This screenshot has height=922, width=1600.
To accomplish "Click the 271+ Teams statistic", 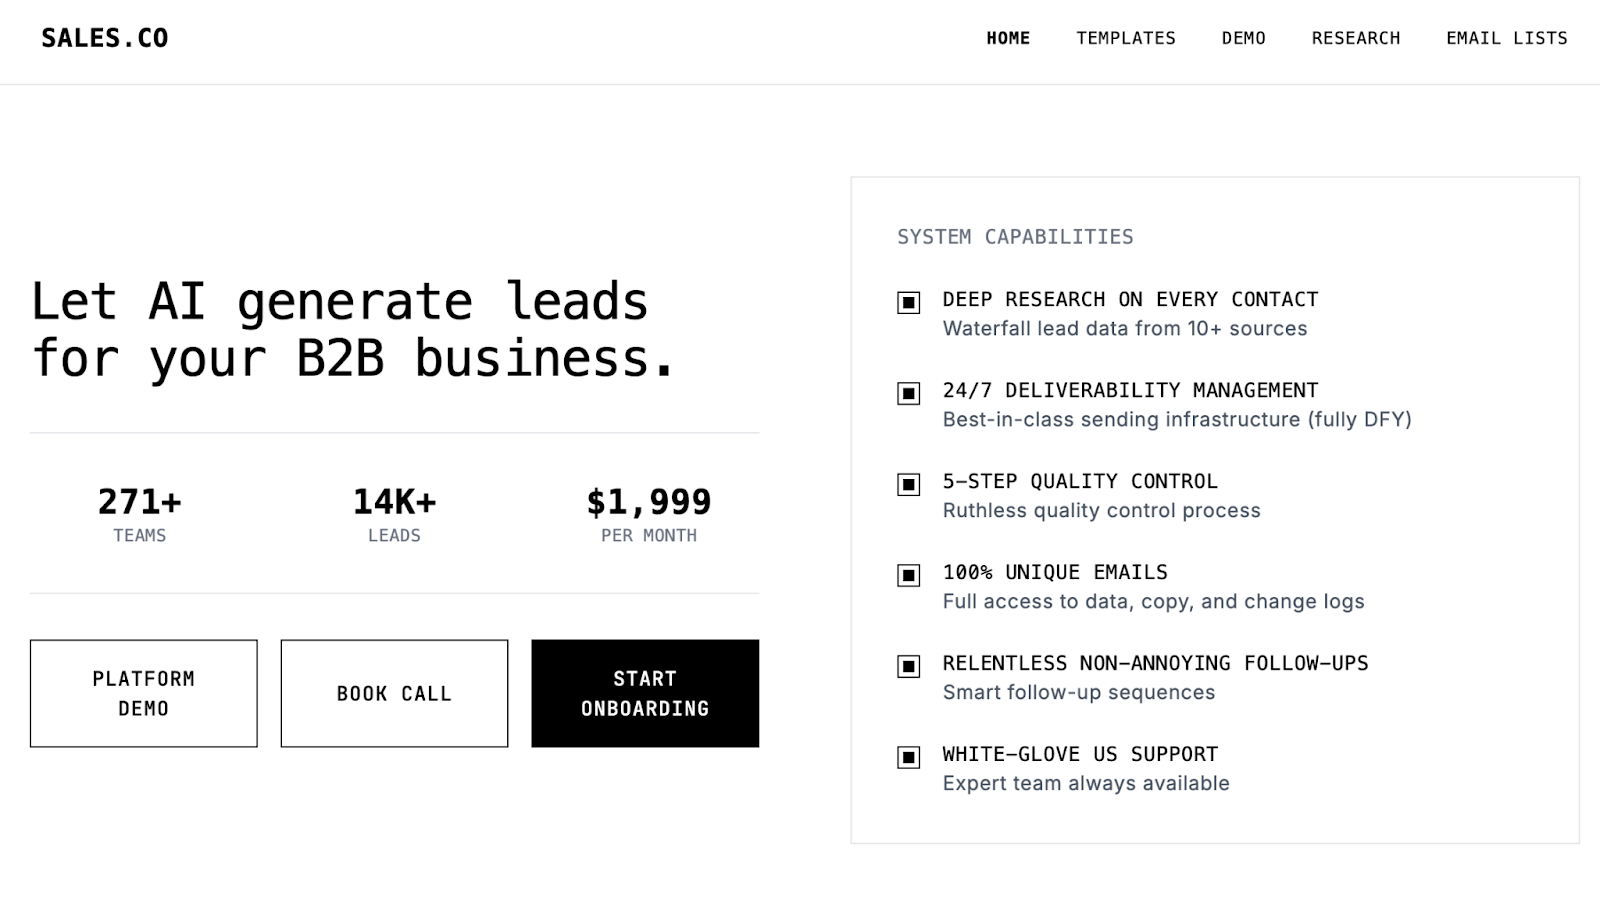I will click(140, 513).
